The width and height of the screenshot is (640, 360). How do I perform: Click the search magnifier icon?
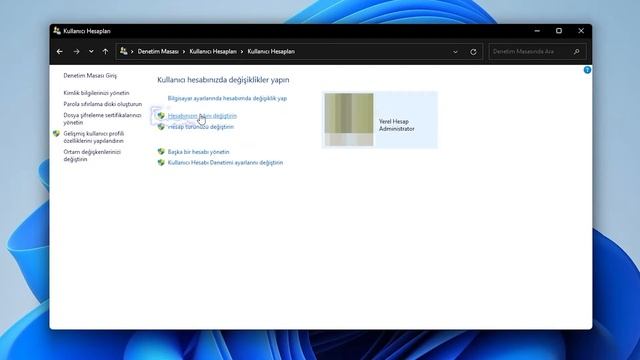[576, 52]
